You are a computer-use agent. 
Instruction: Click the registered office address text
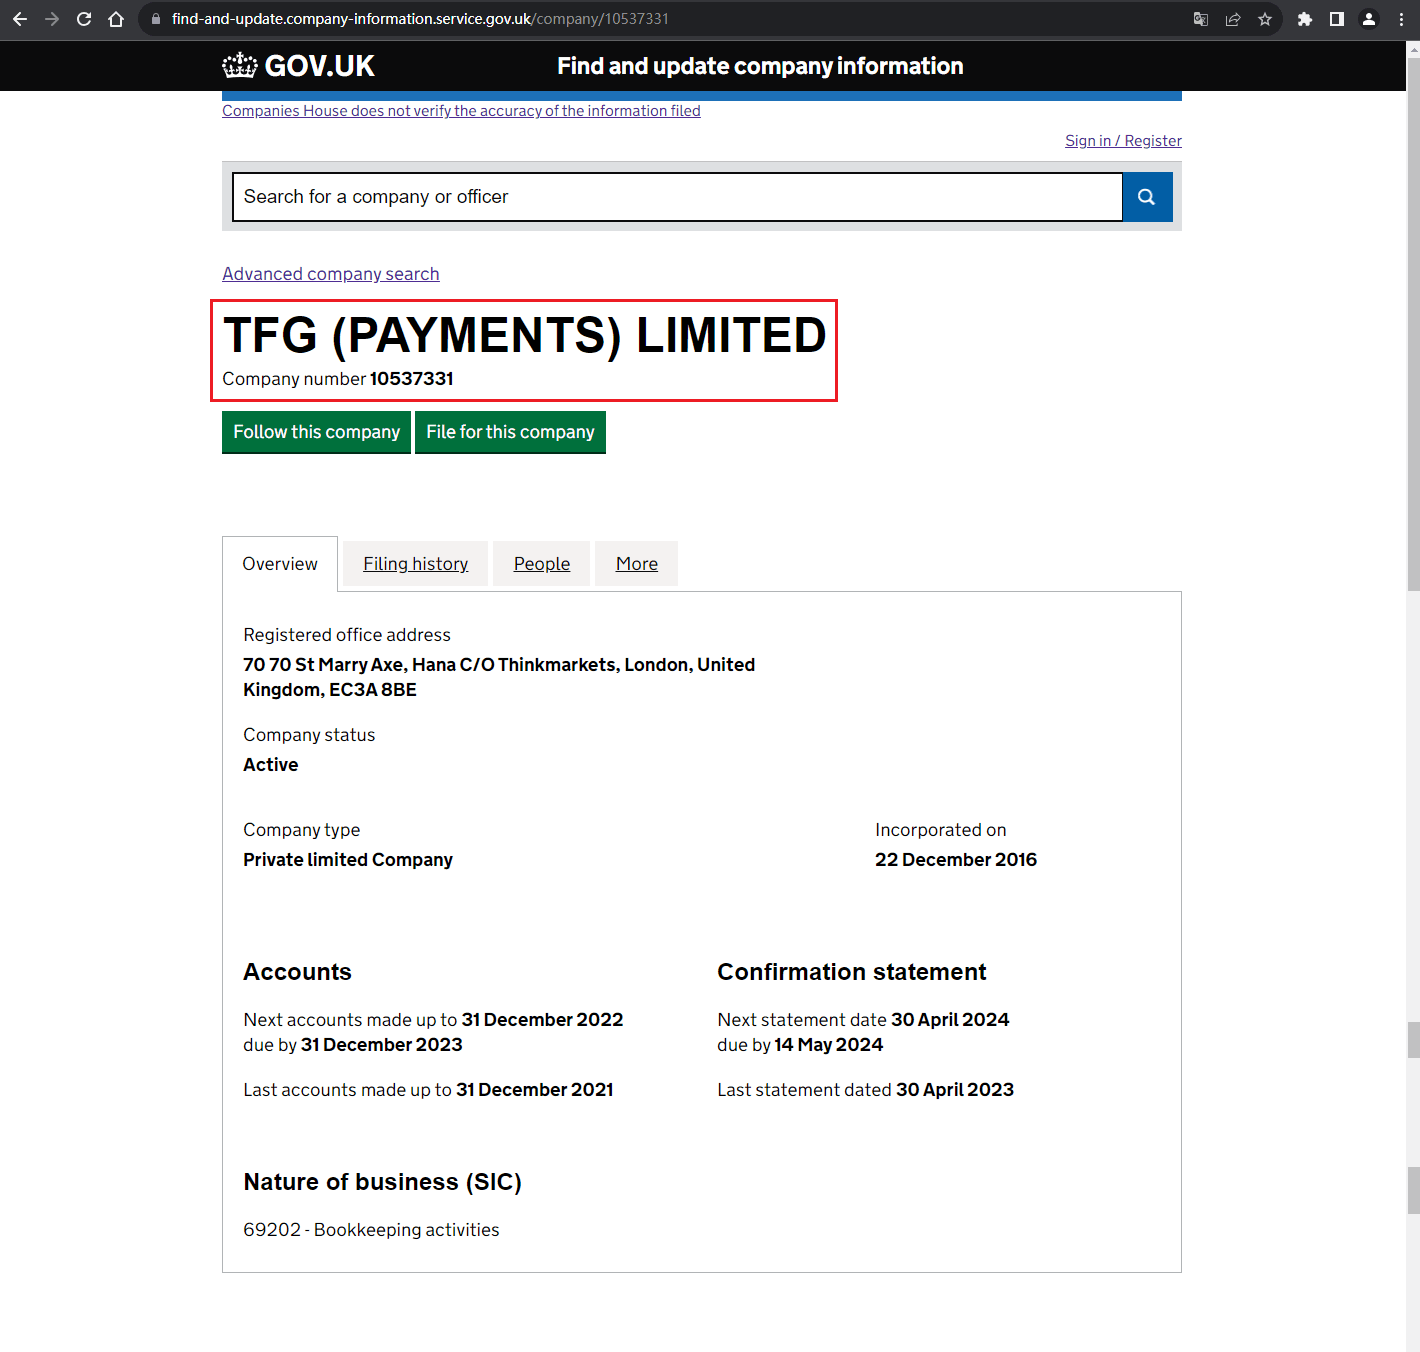click(499, 677)
